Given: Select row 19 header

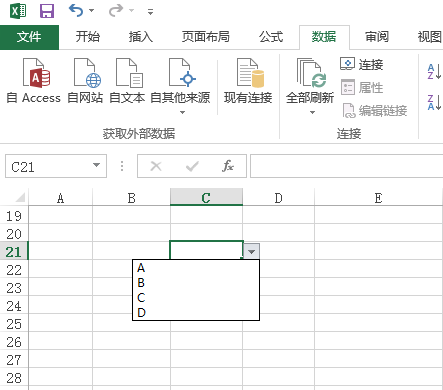Looking at the screenshot, I should coord(14,216).
